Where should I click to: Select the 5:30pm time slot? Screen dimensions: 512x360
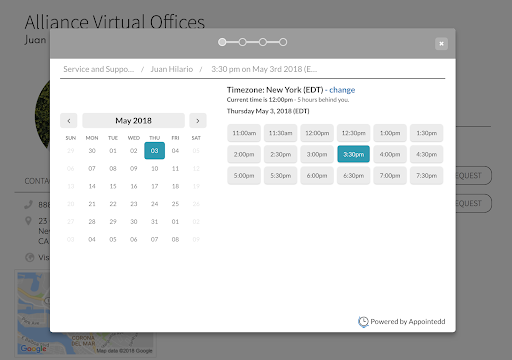[x=280, y=176]
